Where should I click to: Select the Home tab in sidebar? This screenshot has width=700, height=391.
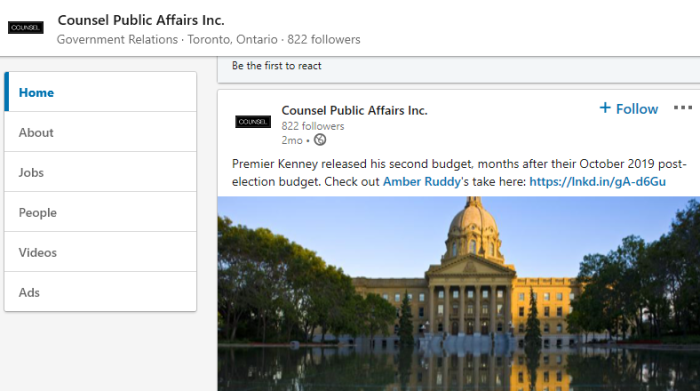click(100, 92)
